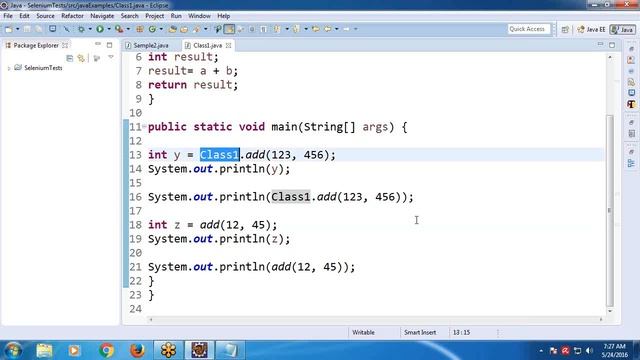
Task: Click the Windows Start button
Action: 13,350
